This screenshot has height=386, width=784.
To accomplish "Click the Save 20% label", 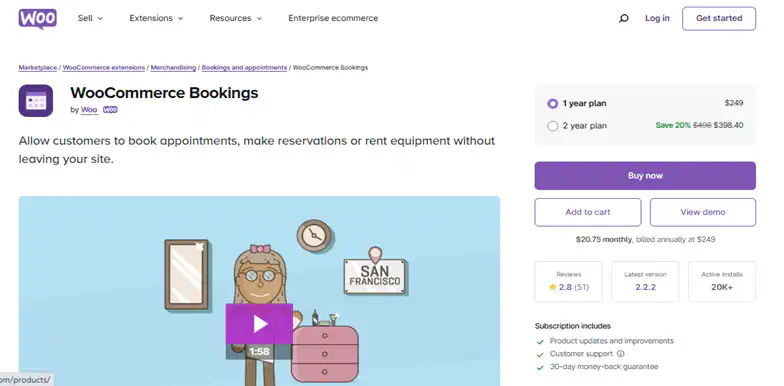I will (673, 125).
